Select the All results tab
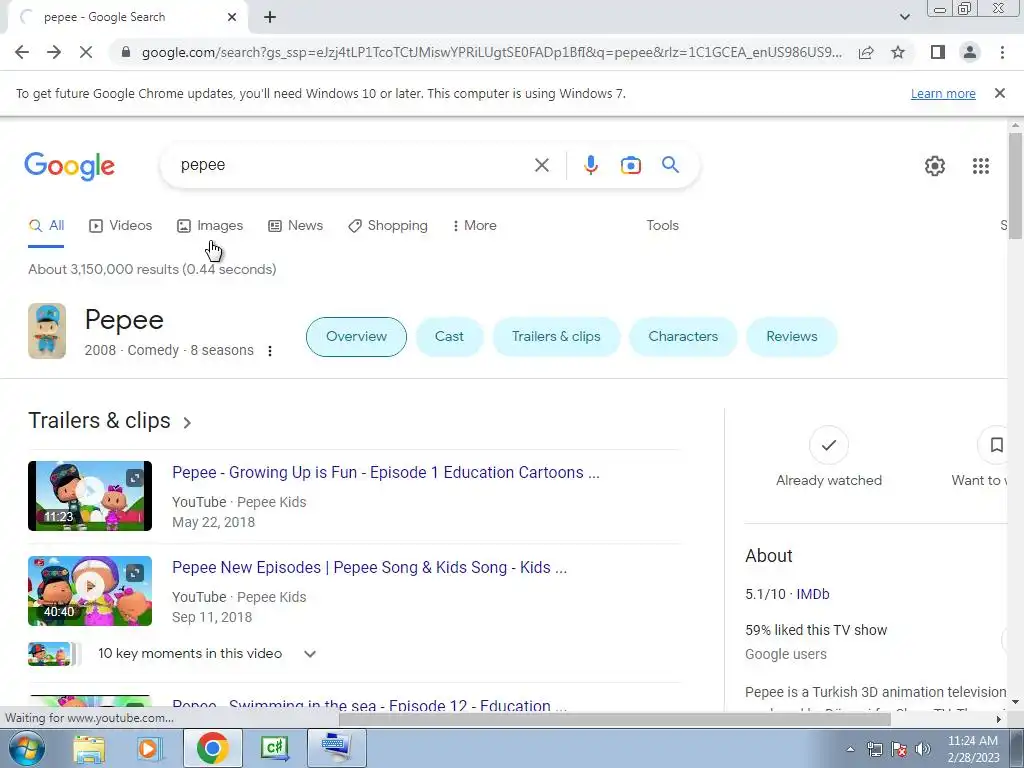 (46, 226)
